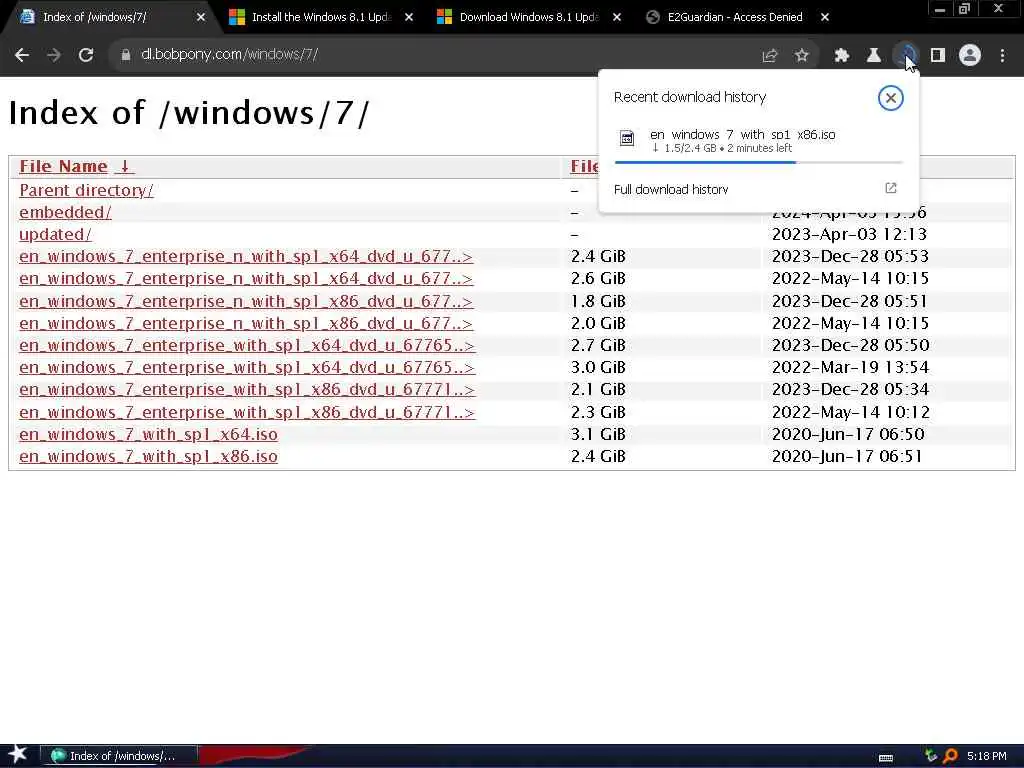
Task: Open the Parent directory link
Action: (86, 190)
